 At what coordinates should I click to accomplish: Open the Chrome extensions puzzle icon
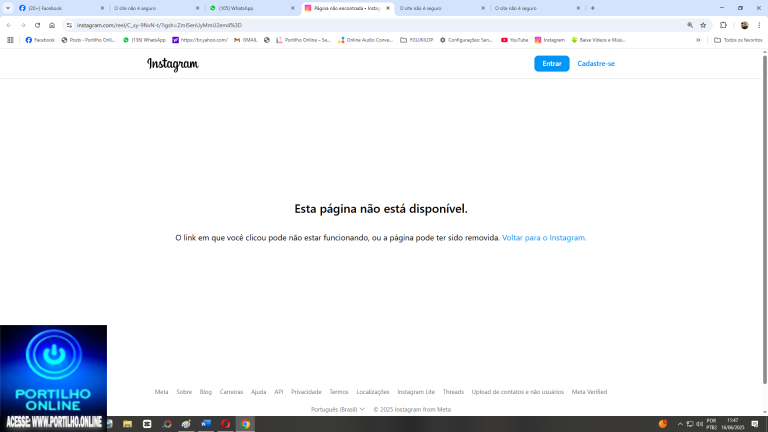point(723,25)
